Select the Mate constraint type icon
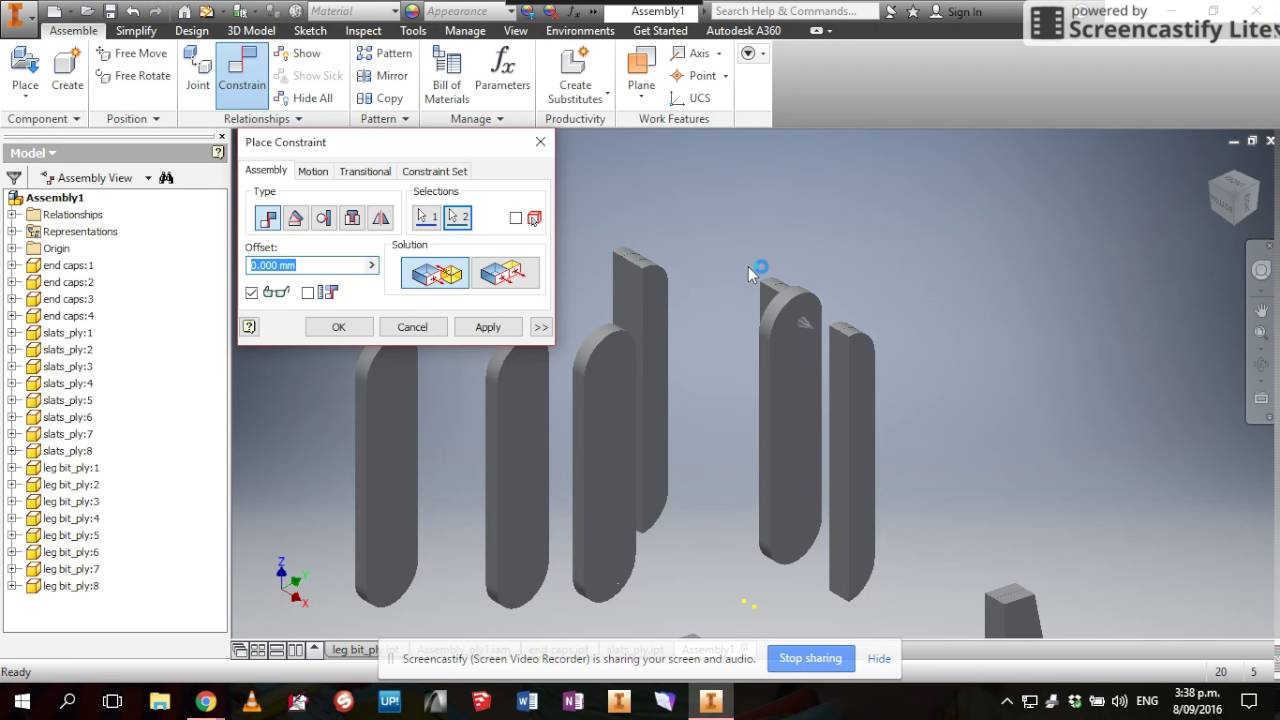1280x720 pixels. 267,217
